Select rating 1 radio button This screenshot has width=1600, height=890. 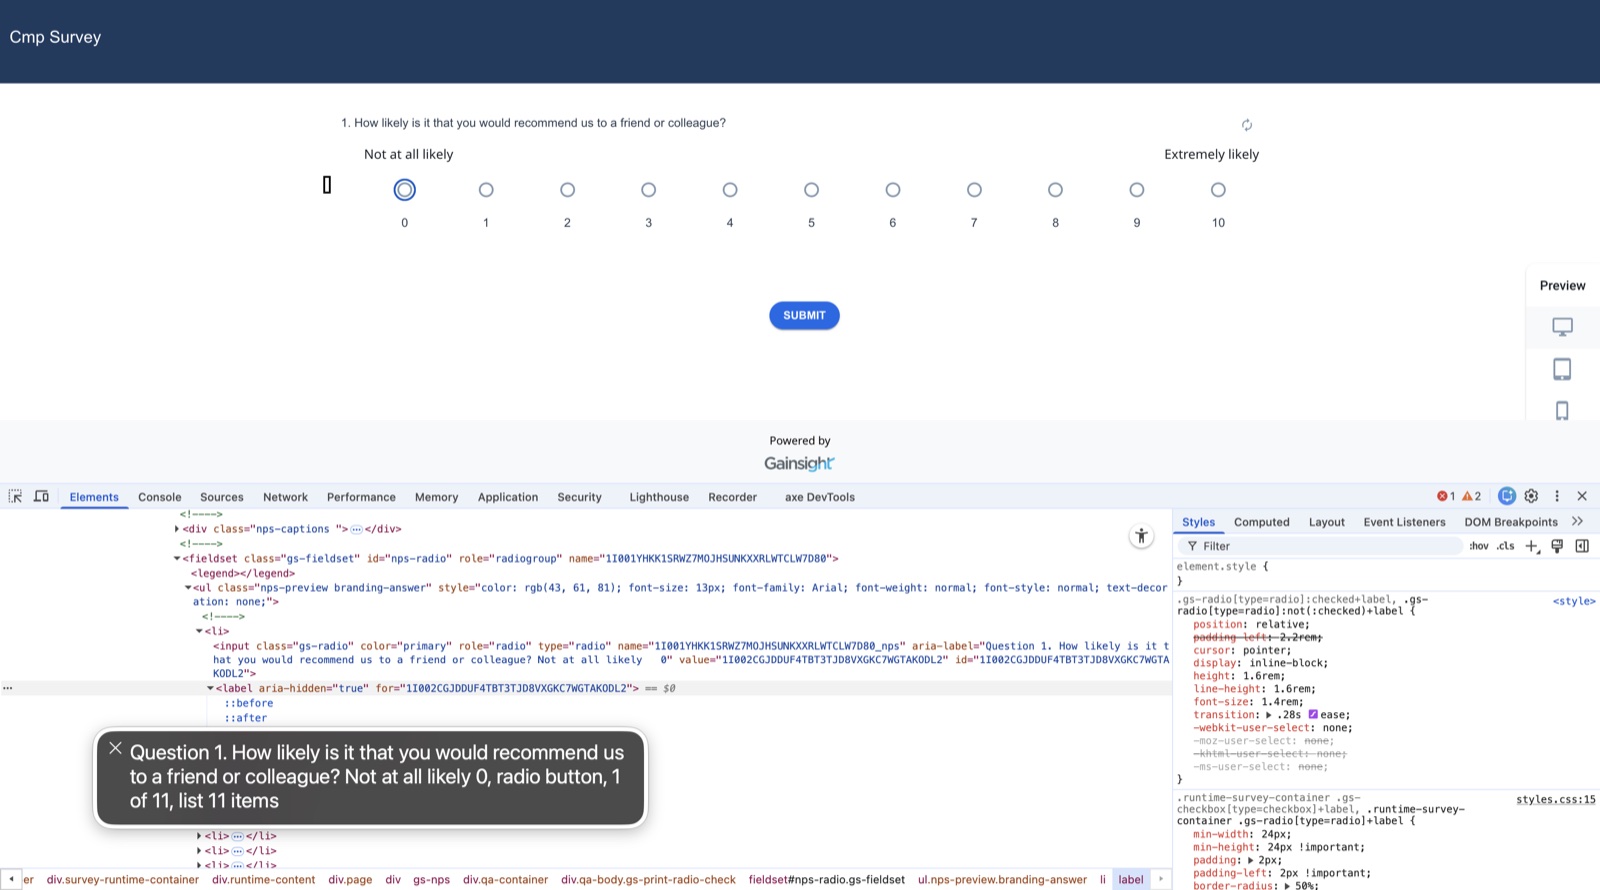tap(486, 190)
